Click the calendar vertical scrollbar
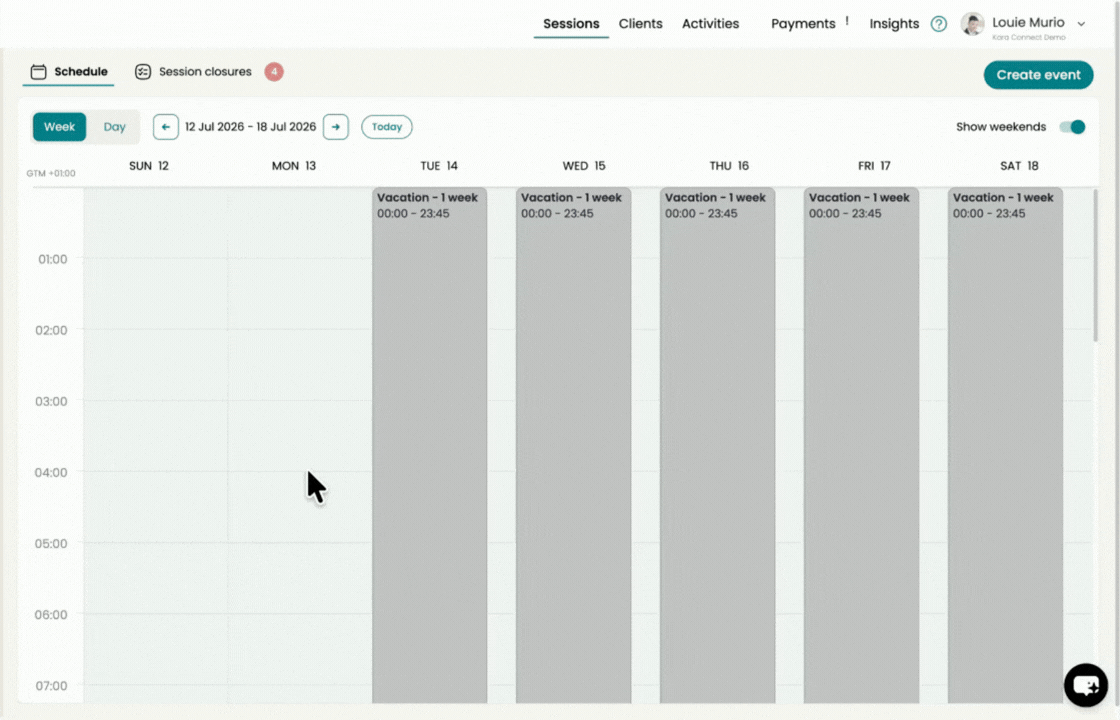Image resolution: width=1120 pixels, height=720 pixels. pos(1095,265)
